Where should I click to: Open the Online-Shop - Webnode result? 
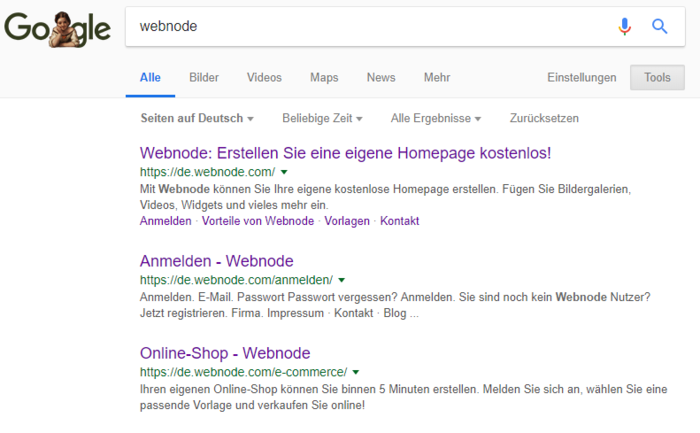[225, 353]
